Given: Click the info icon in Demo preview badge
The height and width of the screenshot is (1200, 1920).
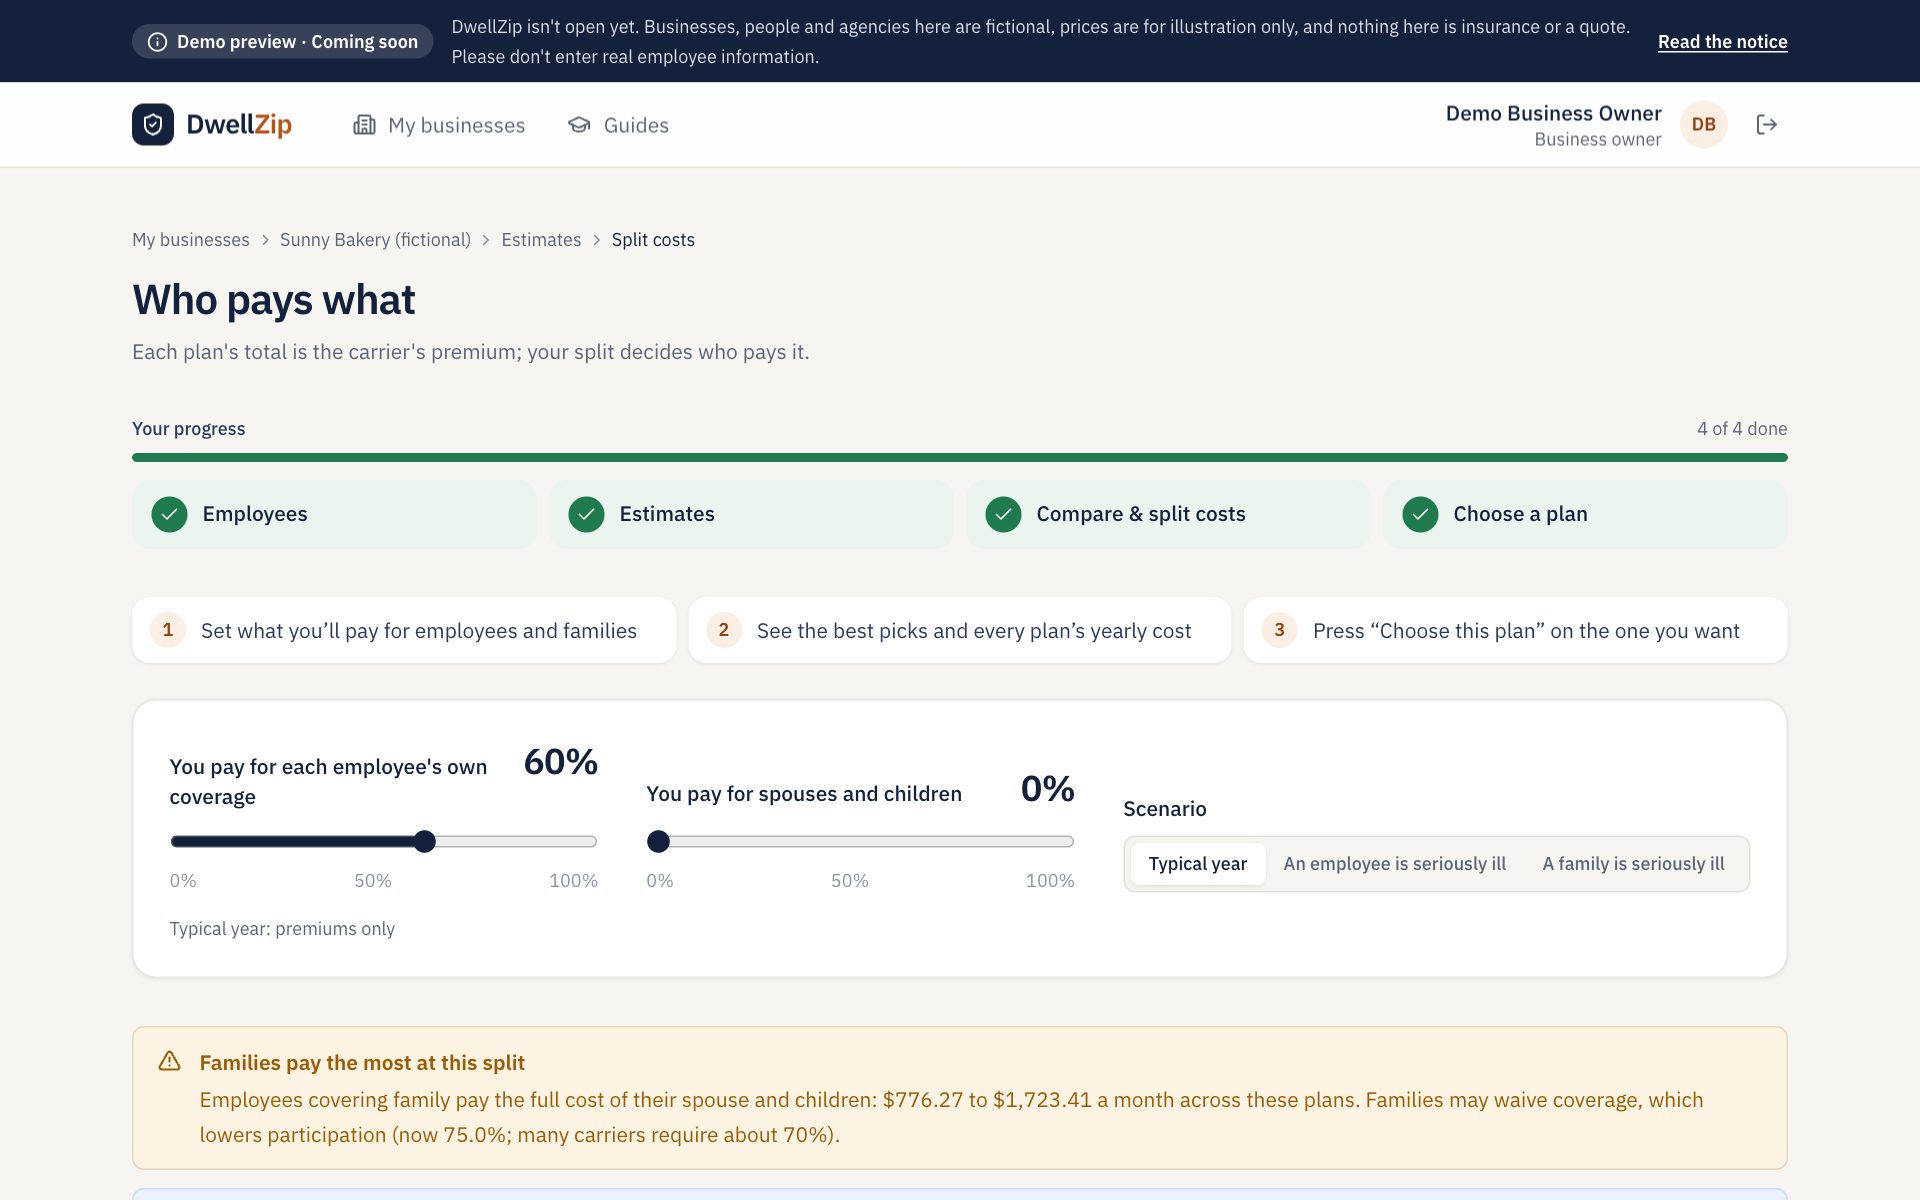Looking at the screenshot, I should (x=157, y=42).
